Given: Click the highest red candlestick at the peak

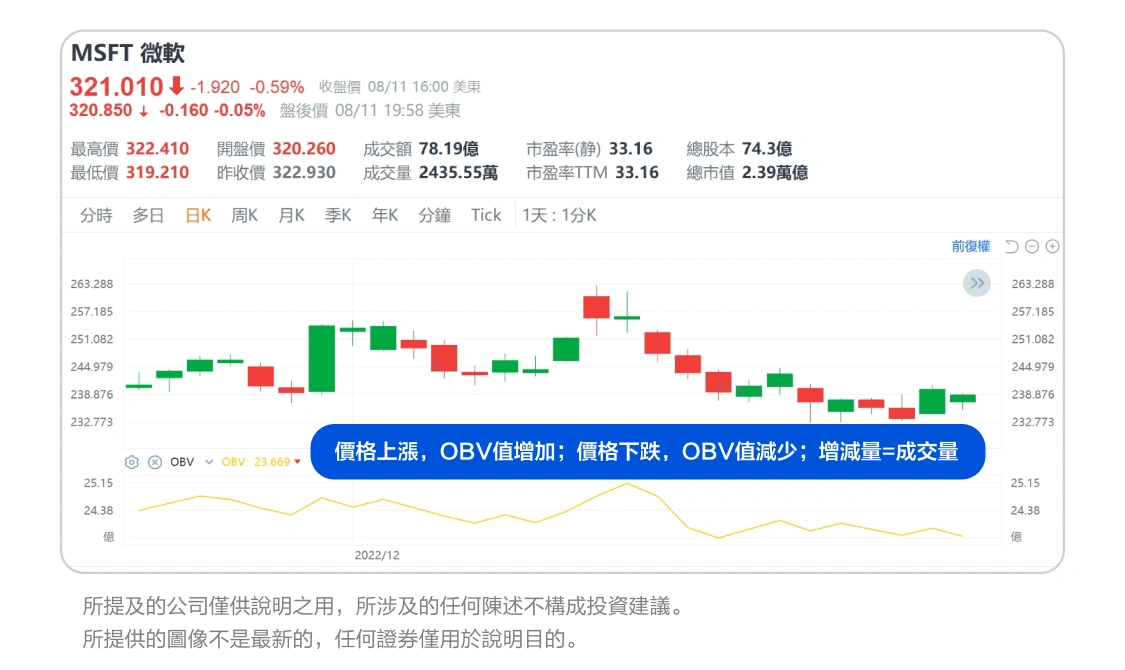Looking at the screenshot, I should tap(596, 307).
